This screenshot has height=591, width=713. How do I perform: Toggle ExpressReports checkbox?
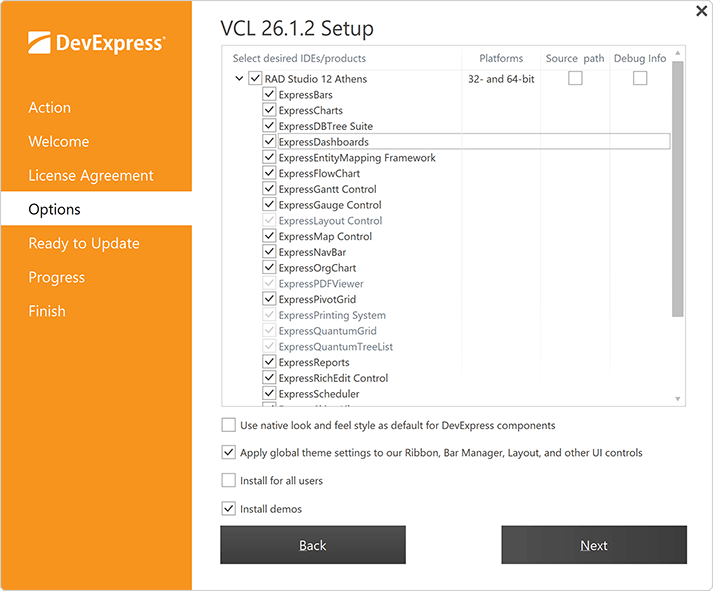coord(269,362)
